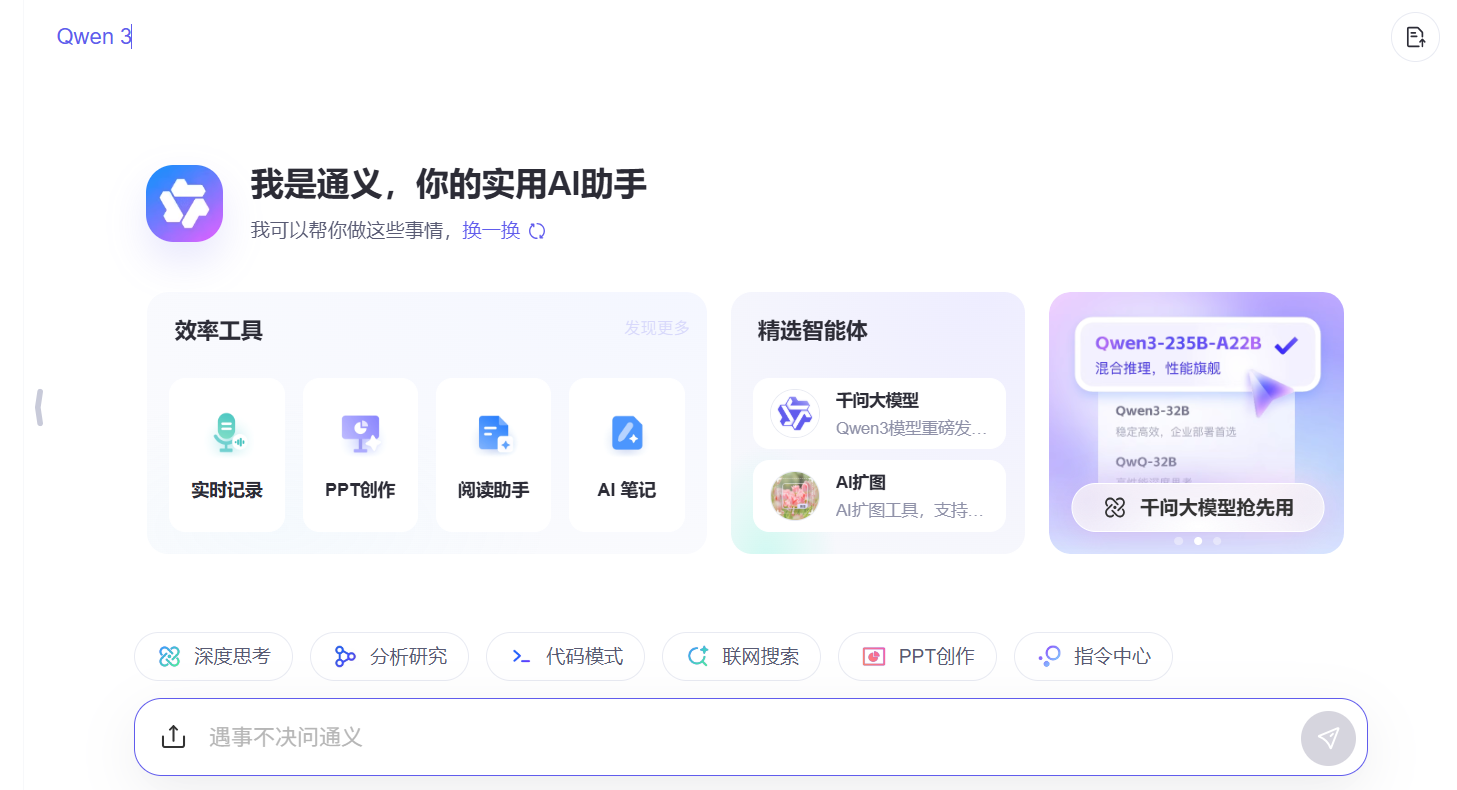1457x790 pixels.
Task: Open the AI 笔记 tool card
Action: pos(627,455)
